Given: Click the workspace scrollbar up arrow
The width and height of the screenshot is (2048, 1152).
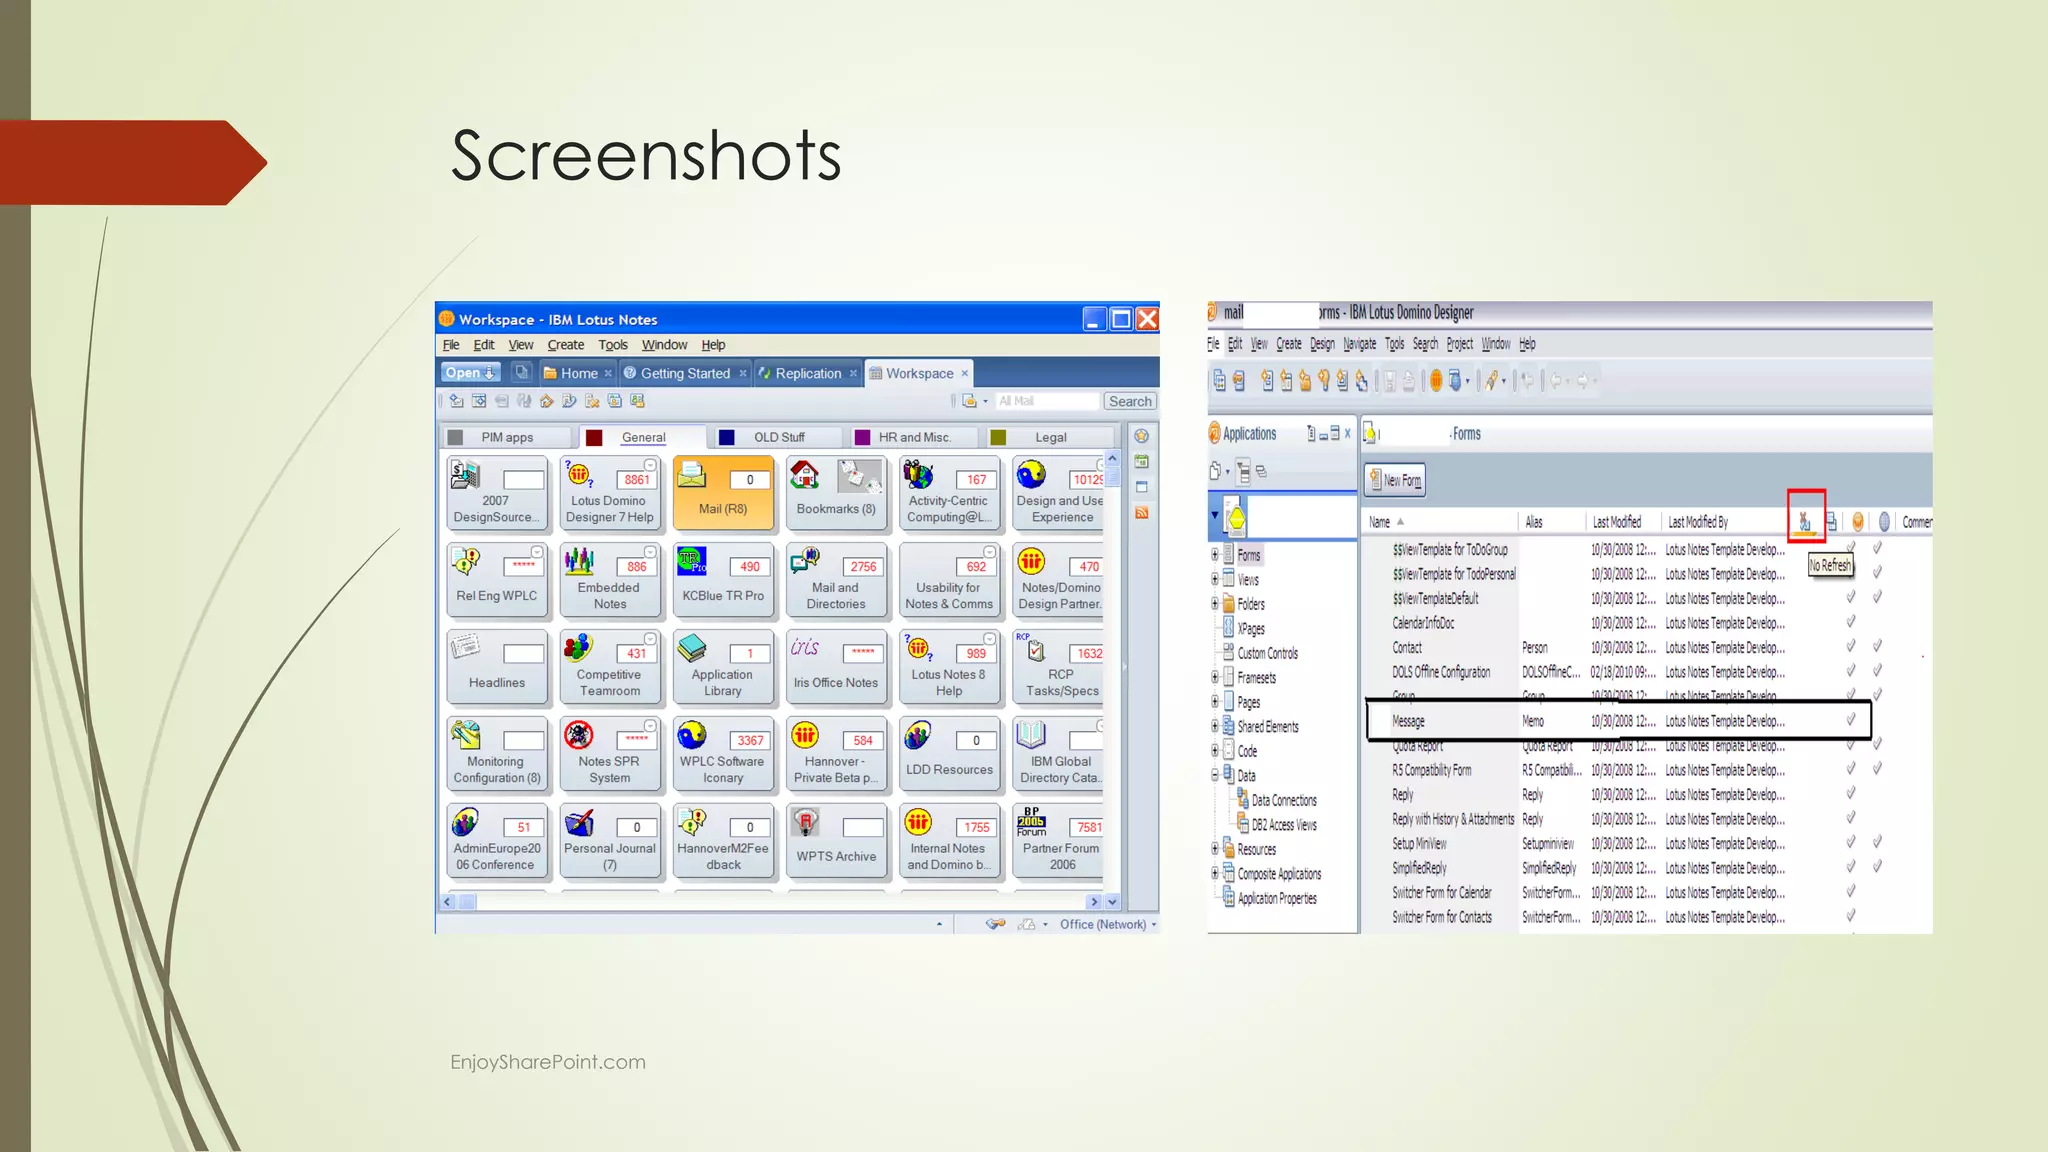Looking at the screenshot, I should 1112,458.
